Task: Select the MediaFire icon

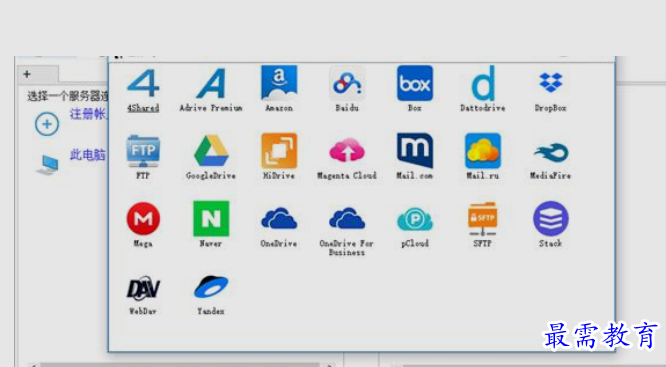Action: click(551, 153)
